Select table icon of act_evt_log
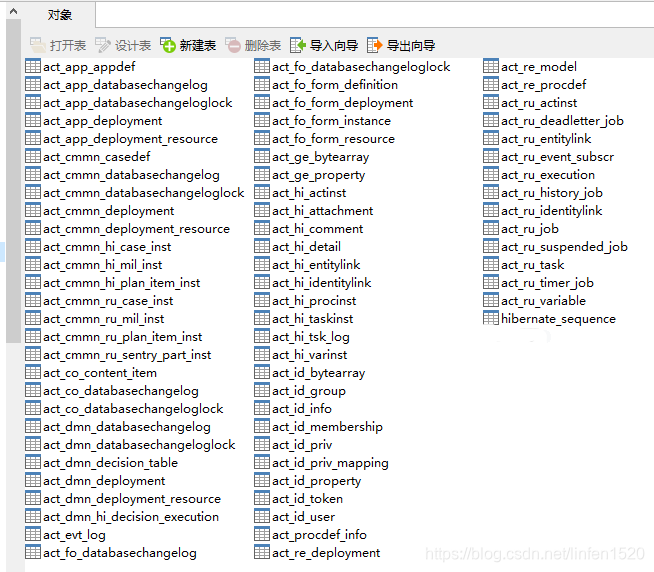Image resolution: width=654 pixels, height=572 pixels. [x=33, y=534]
